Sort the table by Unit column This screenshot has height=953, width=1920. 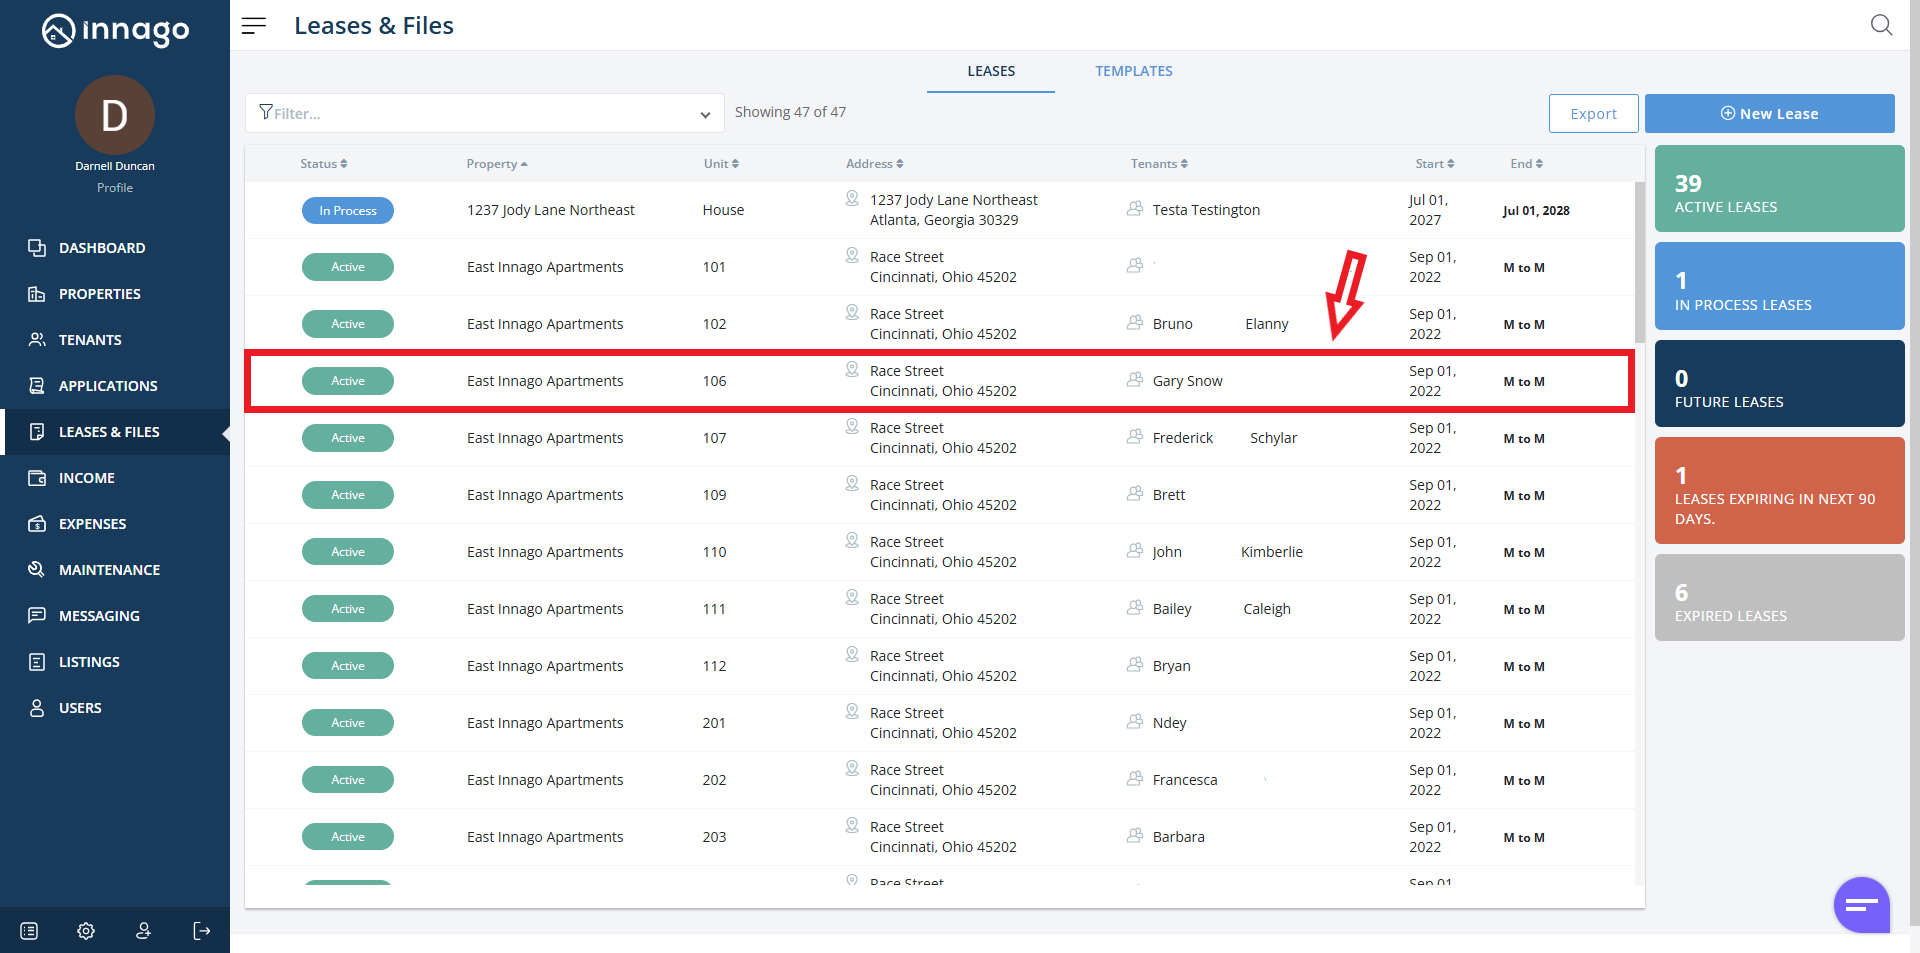tap(720, 164)
